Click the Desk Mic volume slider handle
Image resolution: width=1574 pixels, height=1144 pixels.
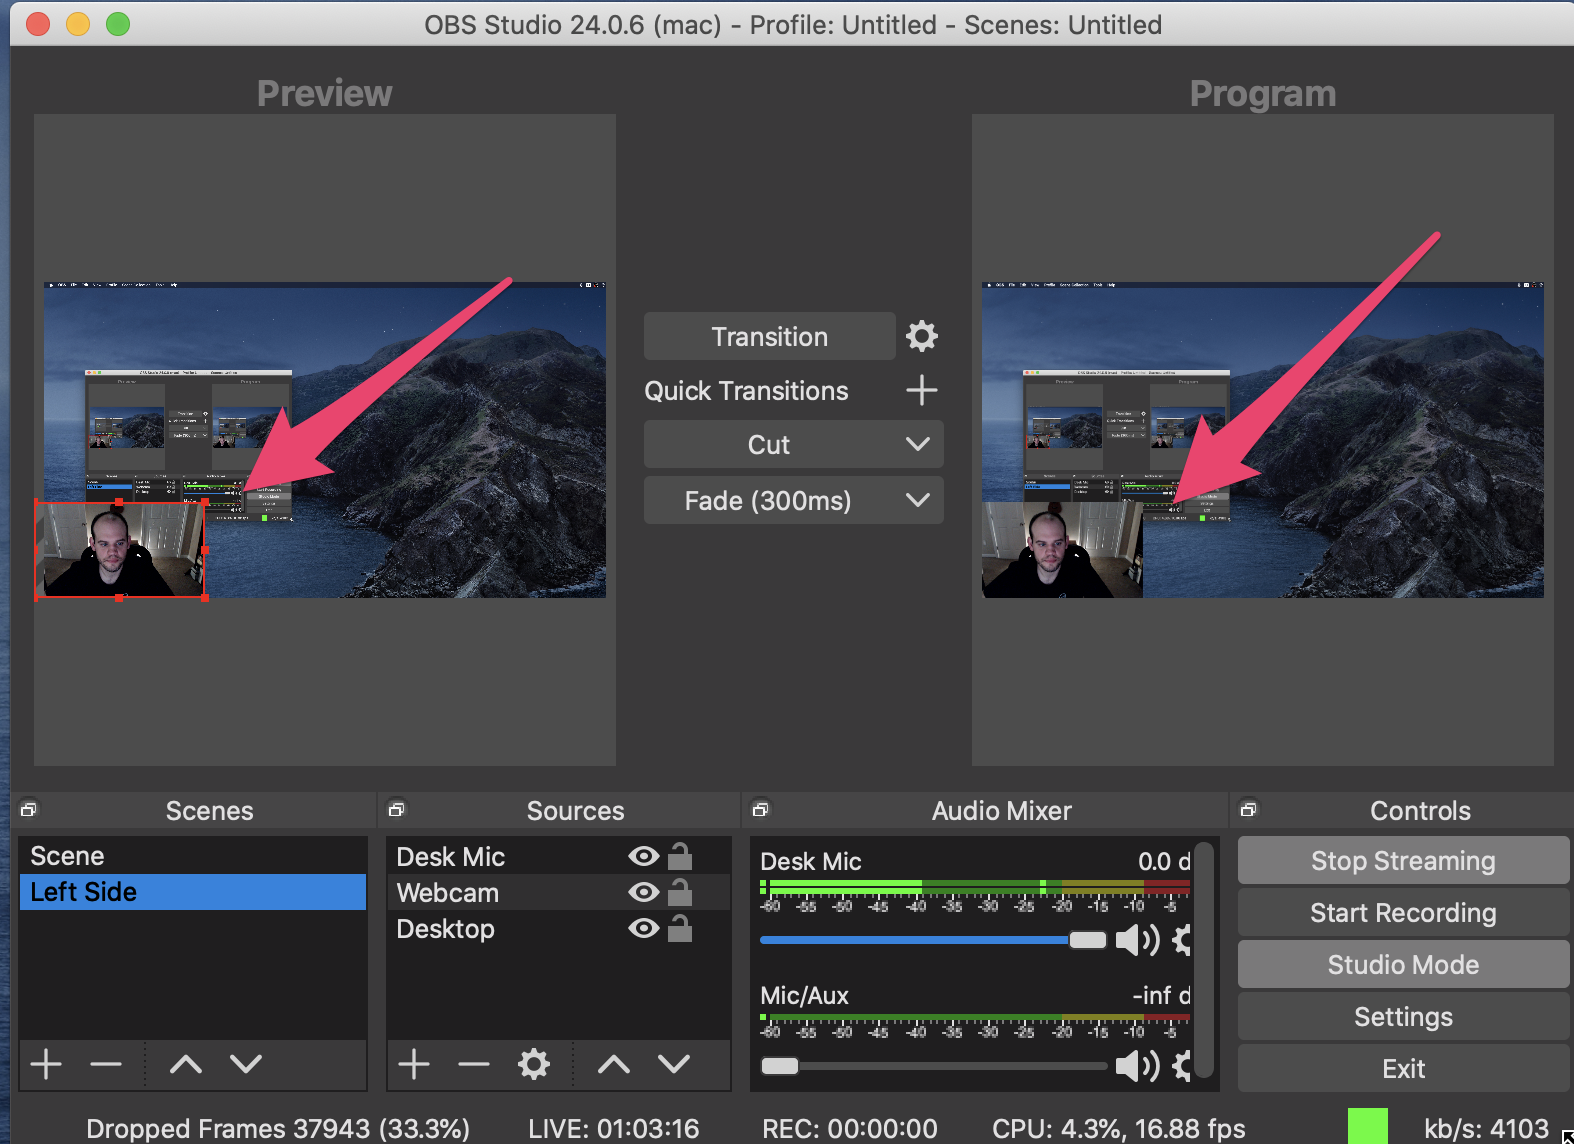click(x=1088, y=940)
